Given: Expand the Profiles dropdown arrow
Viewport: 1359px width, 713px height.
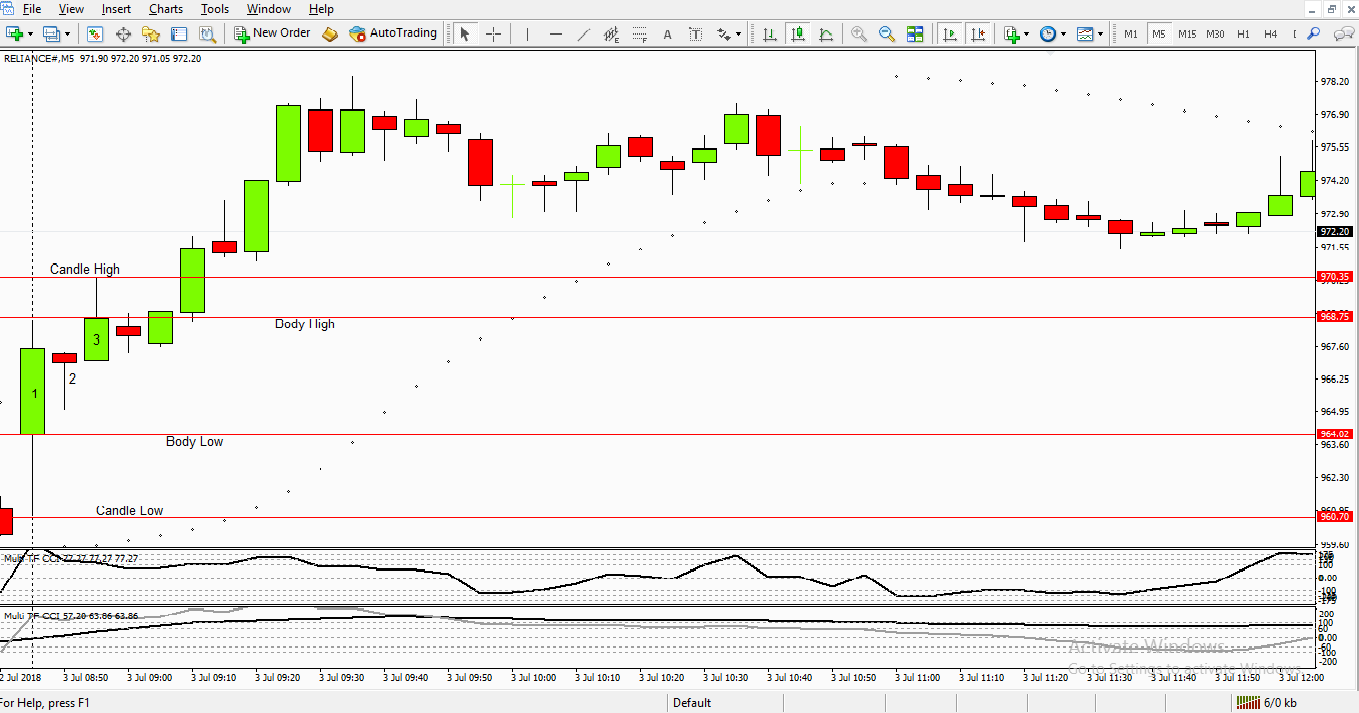Looking at the screenshot, I should pyautogui.click(x=68, y=34).
